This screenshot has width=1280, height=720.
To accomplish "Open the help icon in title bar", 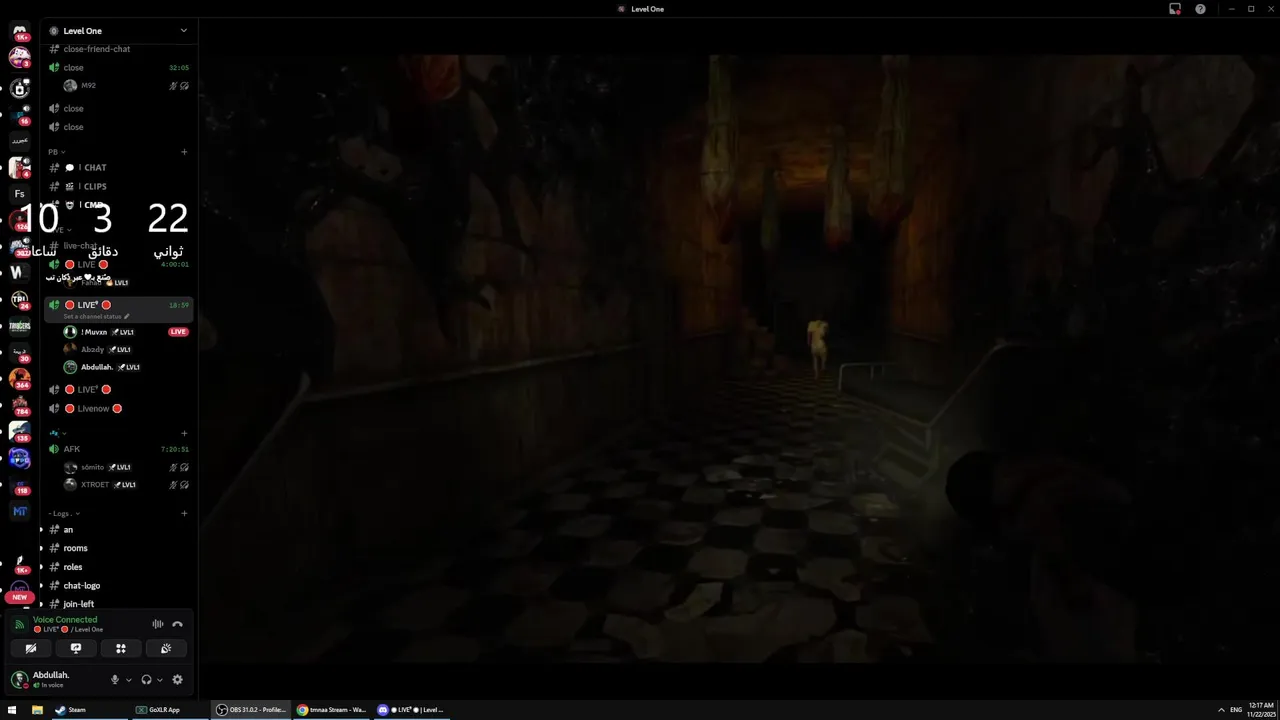I will click(1200, 9).
